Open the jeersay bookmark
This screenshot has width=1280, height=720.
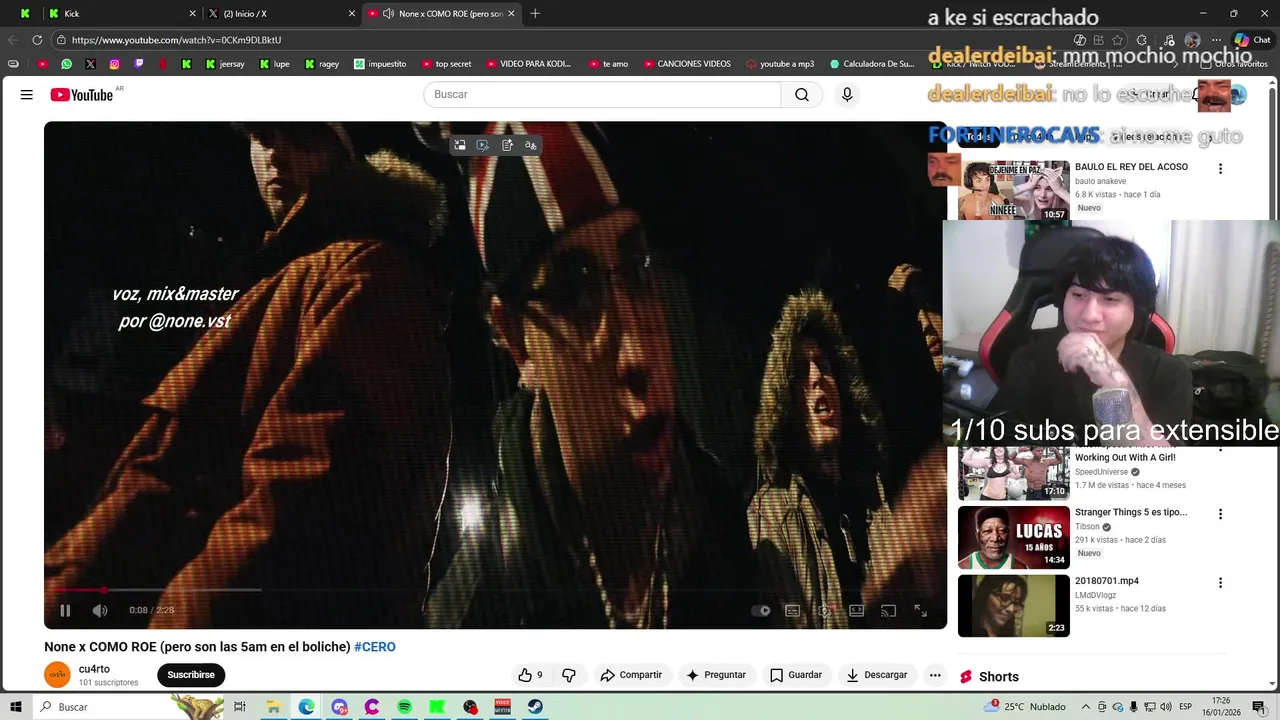(224, 64)
